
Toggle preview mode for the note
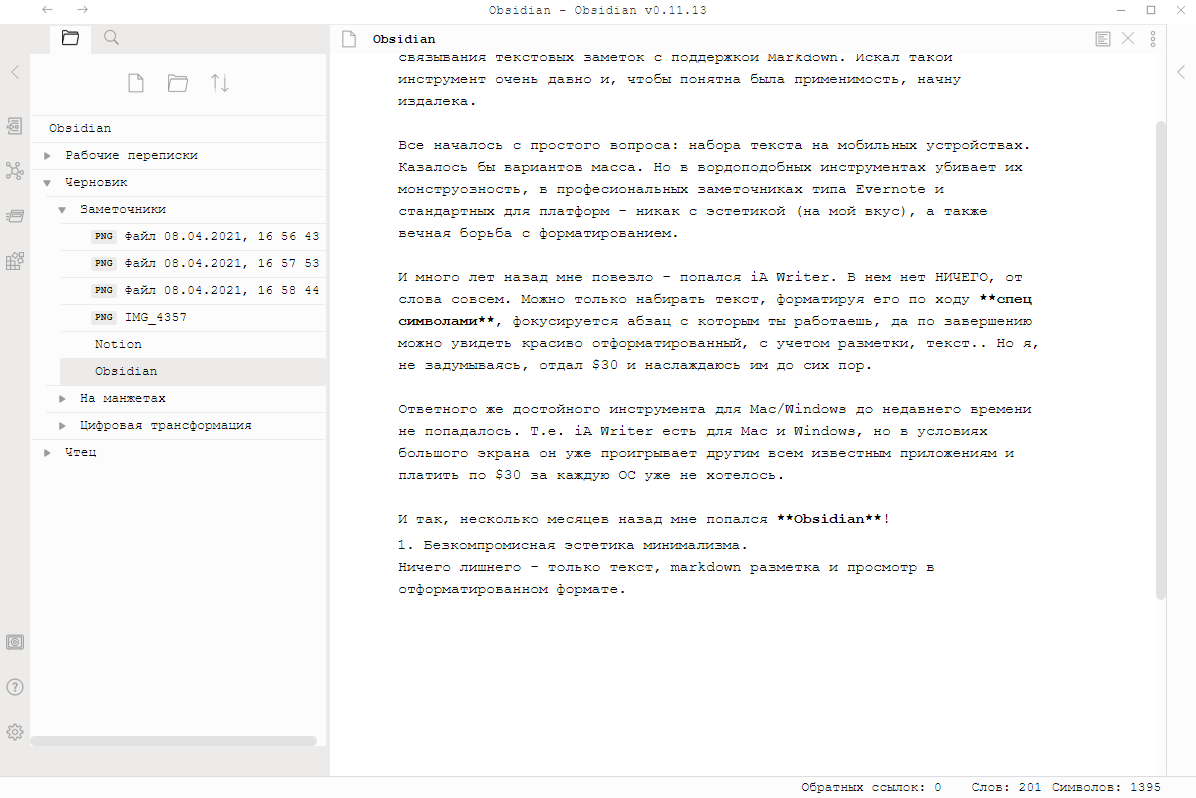[1103, 39]
